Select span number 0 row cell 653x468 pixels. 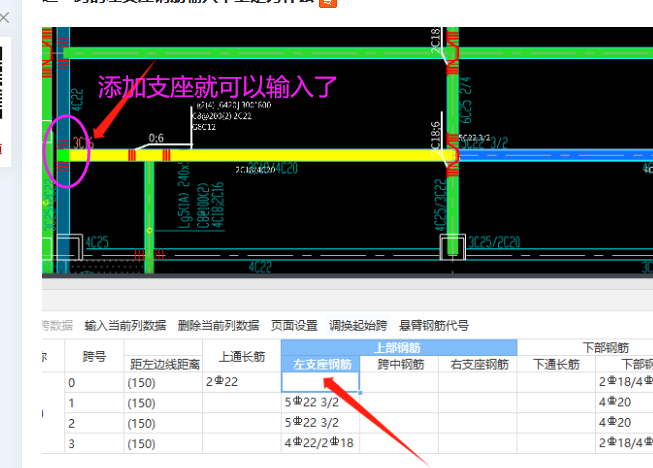pos(94,382)
